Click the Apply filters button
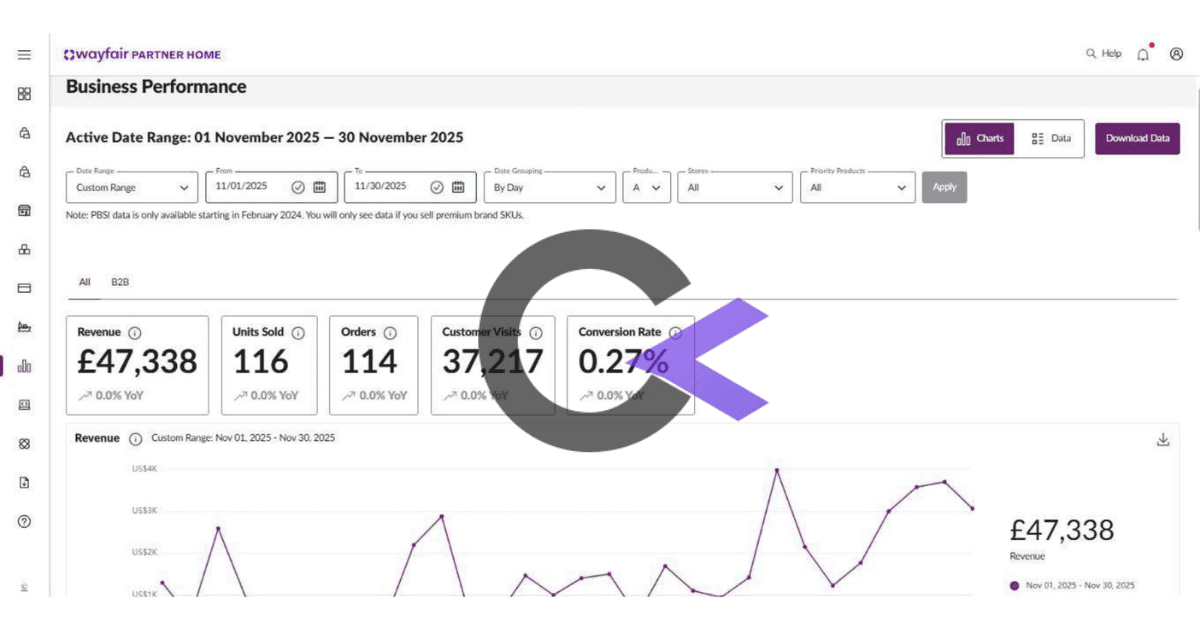 pos(944,187)
